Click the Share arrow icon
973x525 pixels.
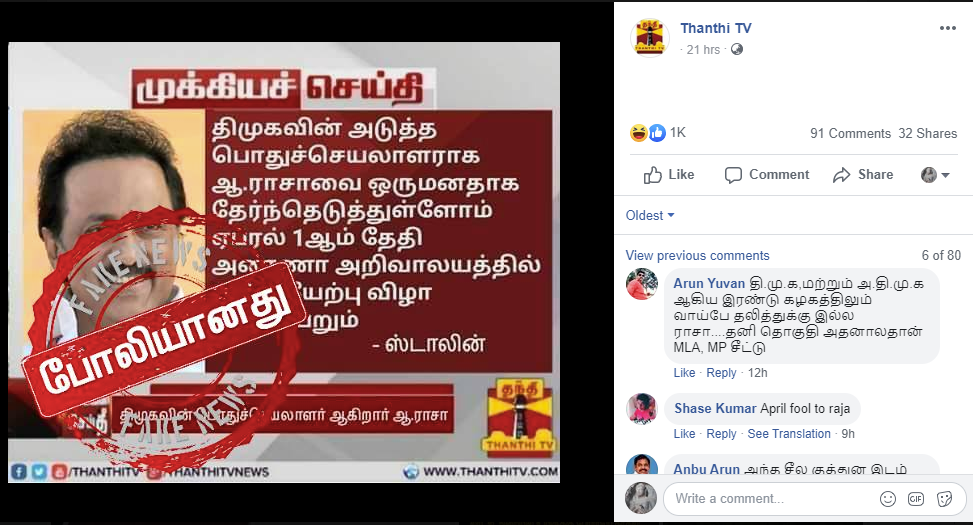841,175
